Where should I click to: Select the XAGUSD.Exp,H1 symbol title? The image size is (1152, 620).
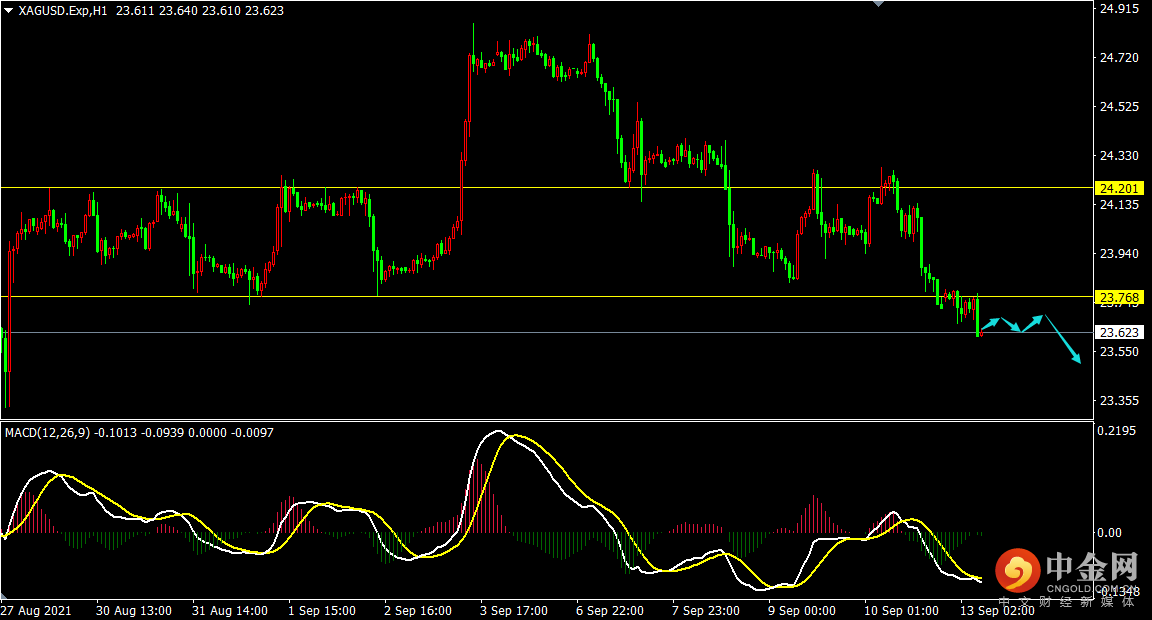click(x=62, y=11)
